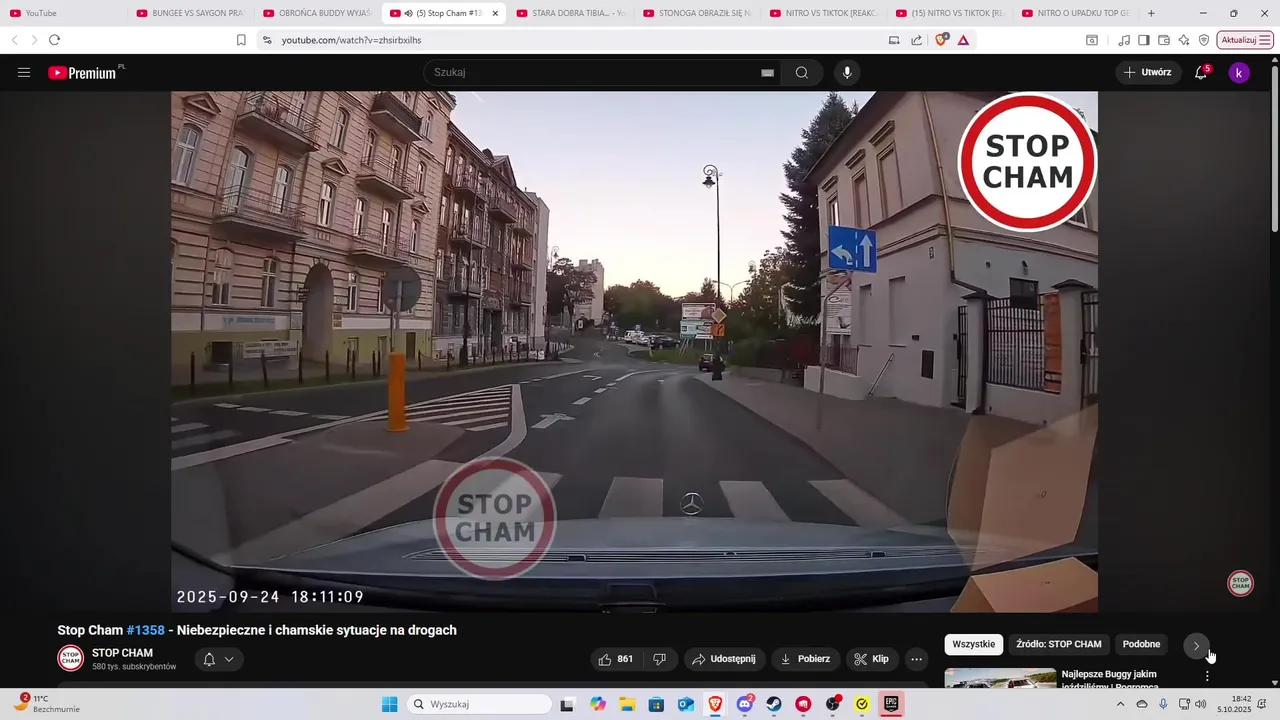Open Brave Shields lion icon
Image resolution: width=1280 pixels, height=720 pixels.
[941, 40]
